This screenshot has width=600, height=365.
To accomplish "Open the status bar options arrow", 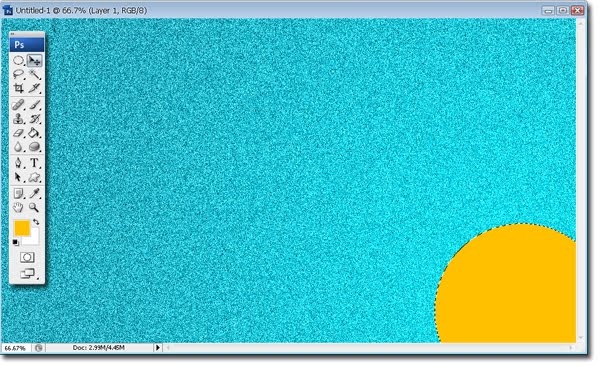I will tap(158, 348).
